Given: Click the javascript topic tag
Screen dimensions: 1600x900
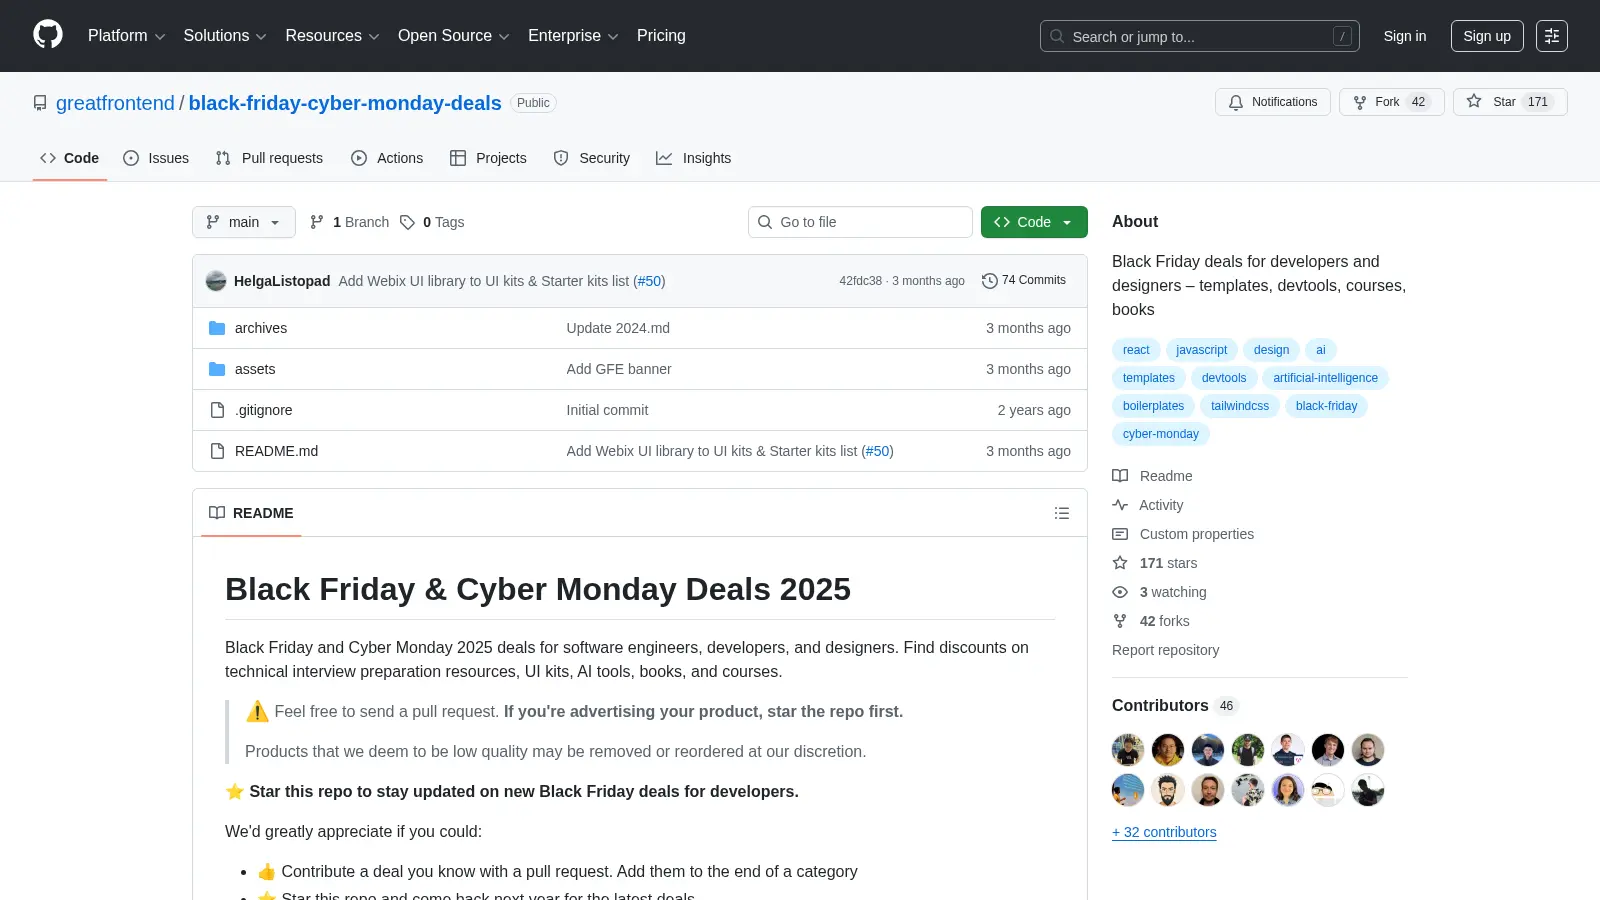Looking at the screenshot, I should tap(1201, 350).
